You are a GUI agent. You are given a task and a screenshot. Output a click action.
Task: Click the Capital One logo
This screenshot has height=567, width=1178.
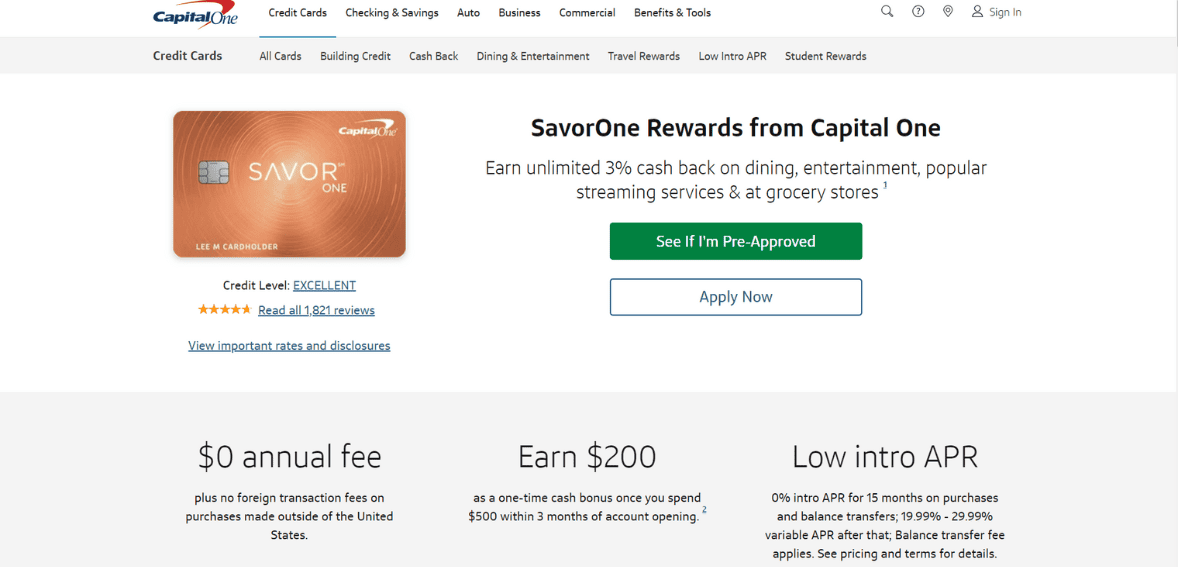tap(195, 15)
